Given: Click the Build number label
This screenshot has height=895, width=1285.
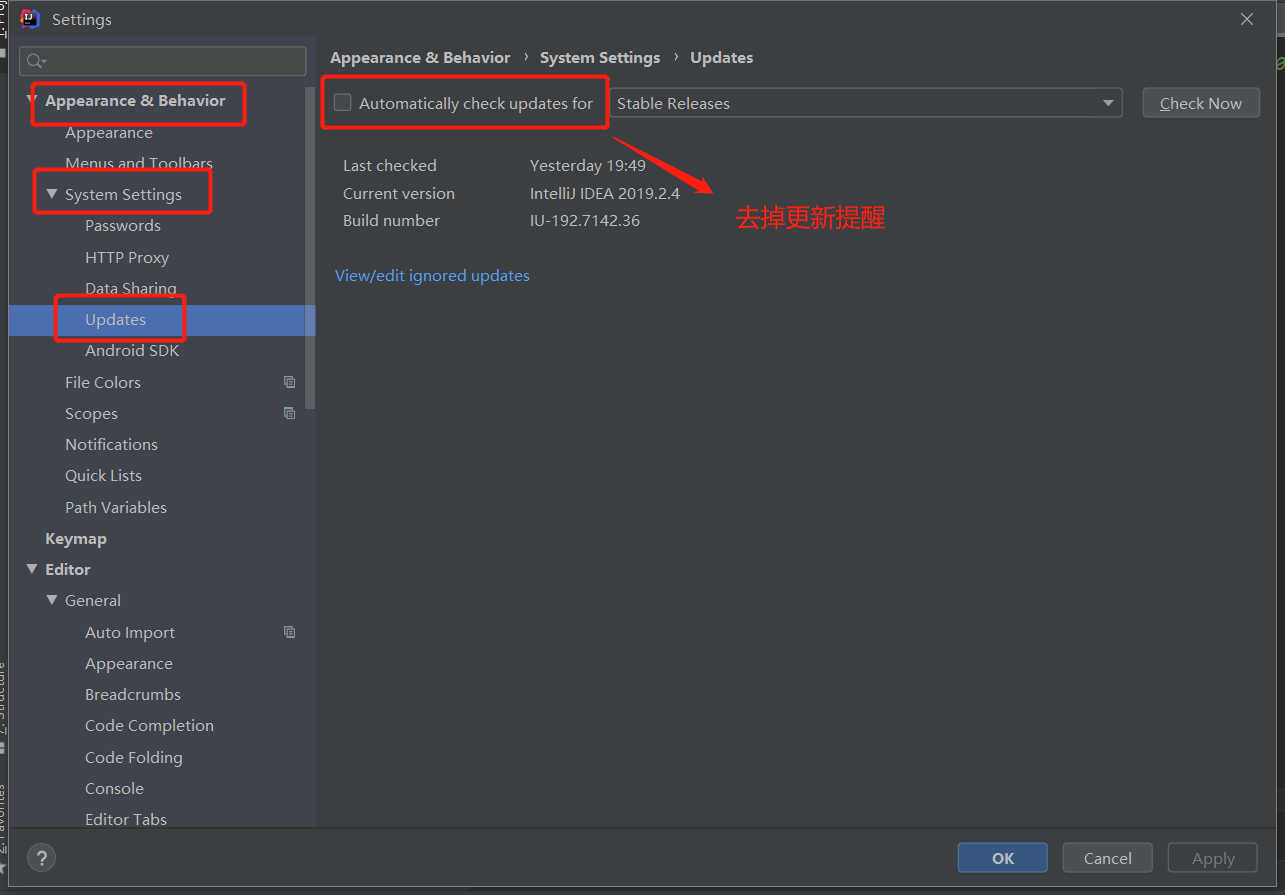Looking at the screenshot, I should [x=391, y=220].
